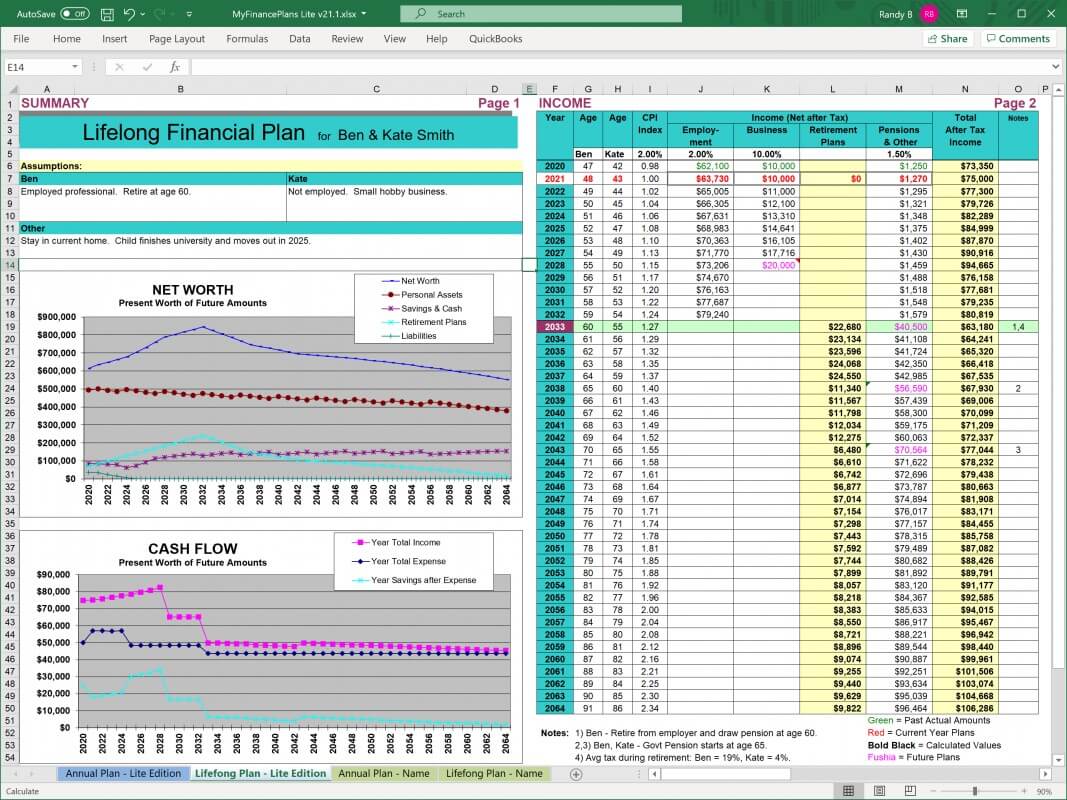
Task: Open the Lifelong Plan - Name sheet tab
Action: (x=494, y=773)
